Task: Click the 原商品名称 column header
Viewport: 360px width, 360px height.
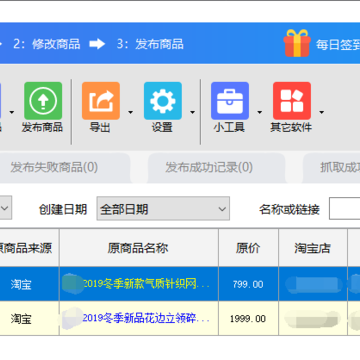Action: point(139,248)
